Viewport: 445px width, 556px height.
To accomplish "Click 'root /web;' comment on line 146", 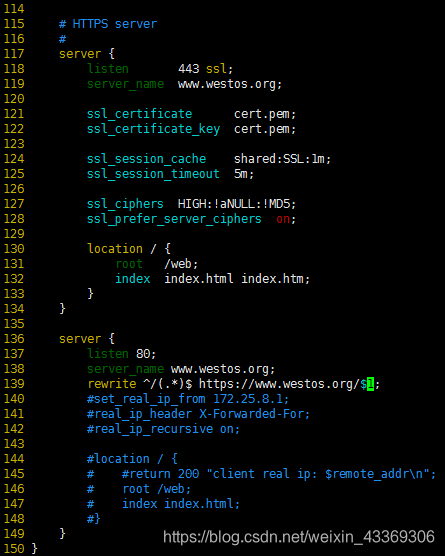I will [x=157, y=489].
